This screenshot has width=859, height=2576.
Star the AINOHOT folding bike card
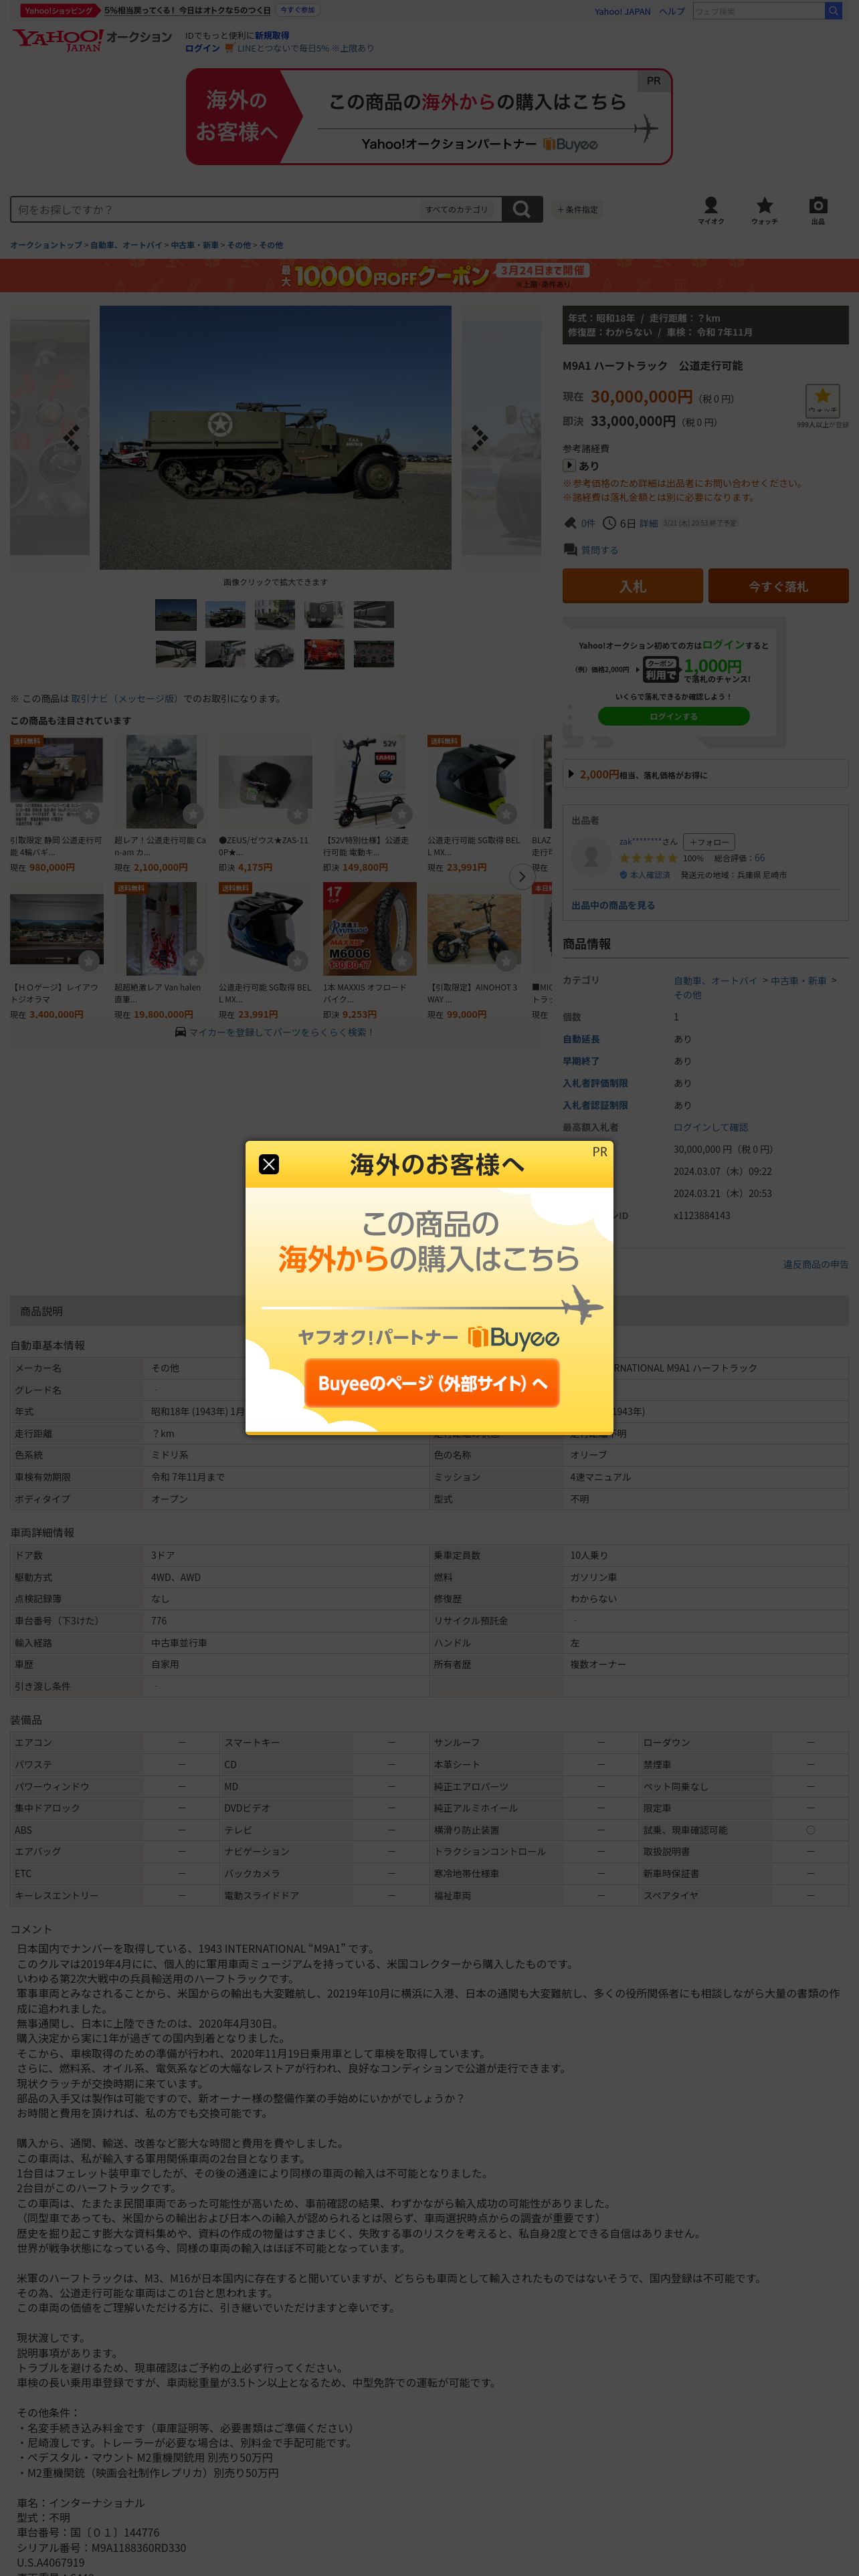click(x=507, y=961)
